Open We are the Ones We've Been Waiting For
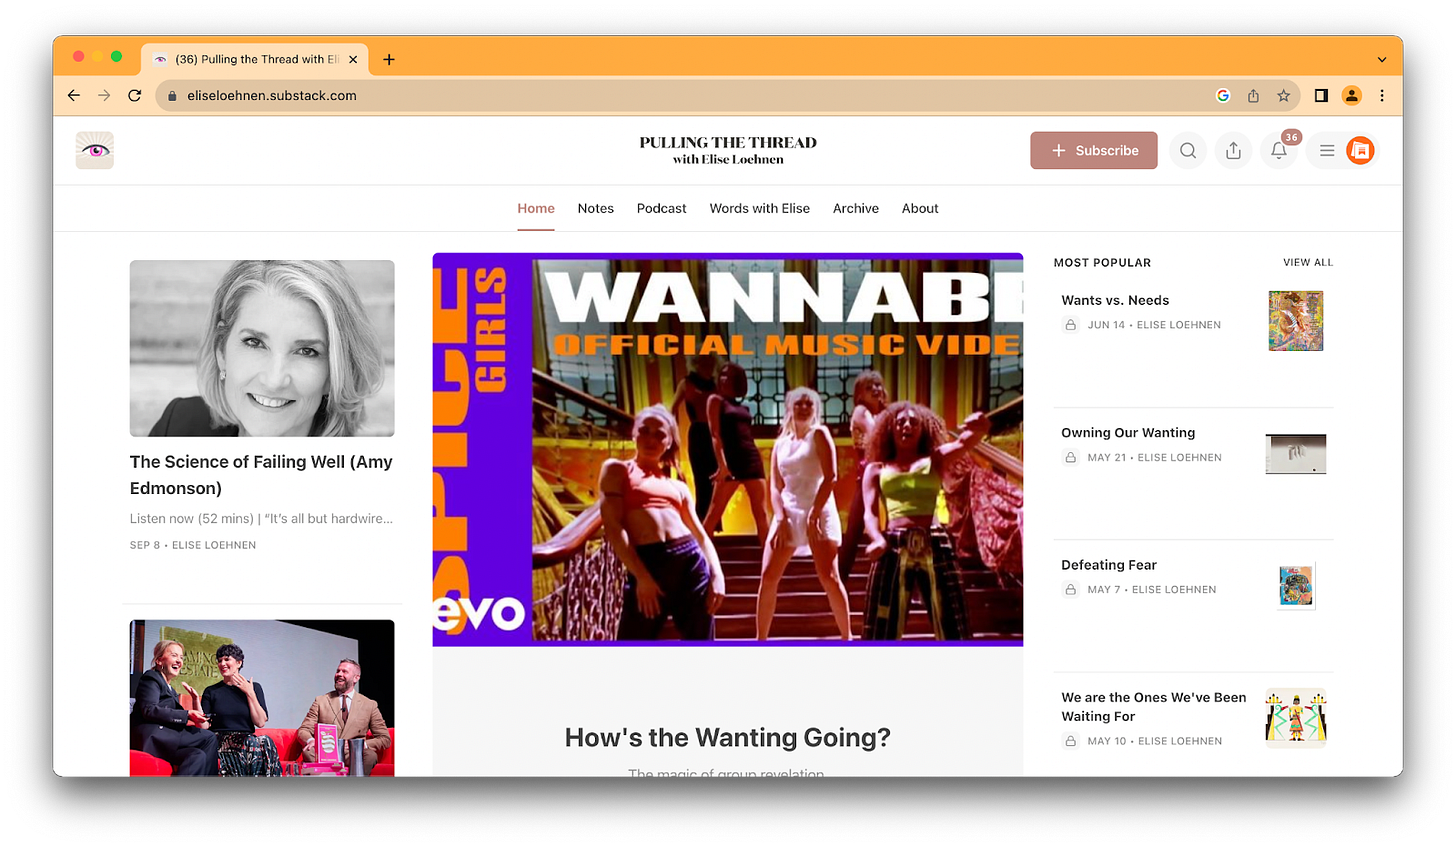This screenshot has height=846, width=1456. 1154,707
